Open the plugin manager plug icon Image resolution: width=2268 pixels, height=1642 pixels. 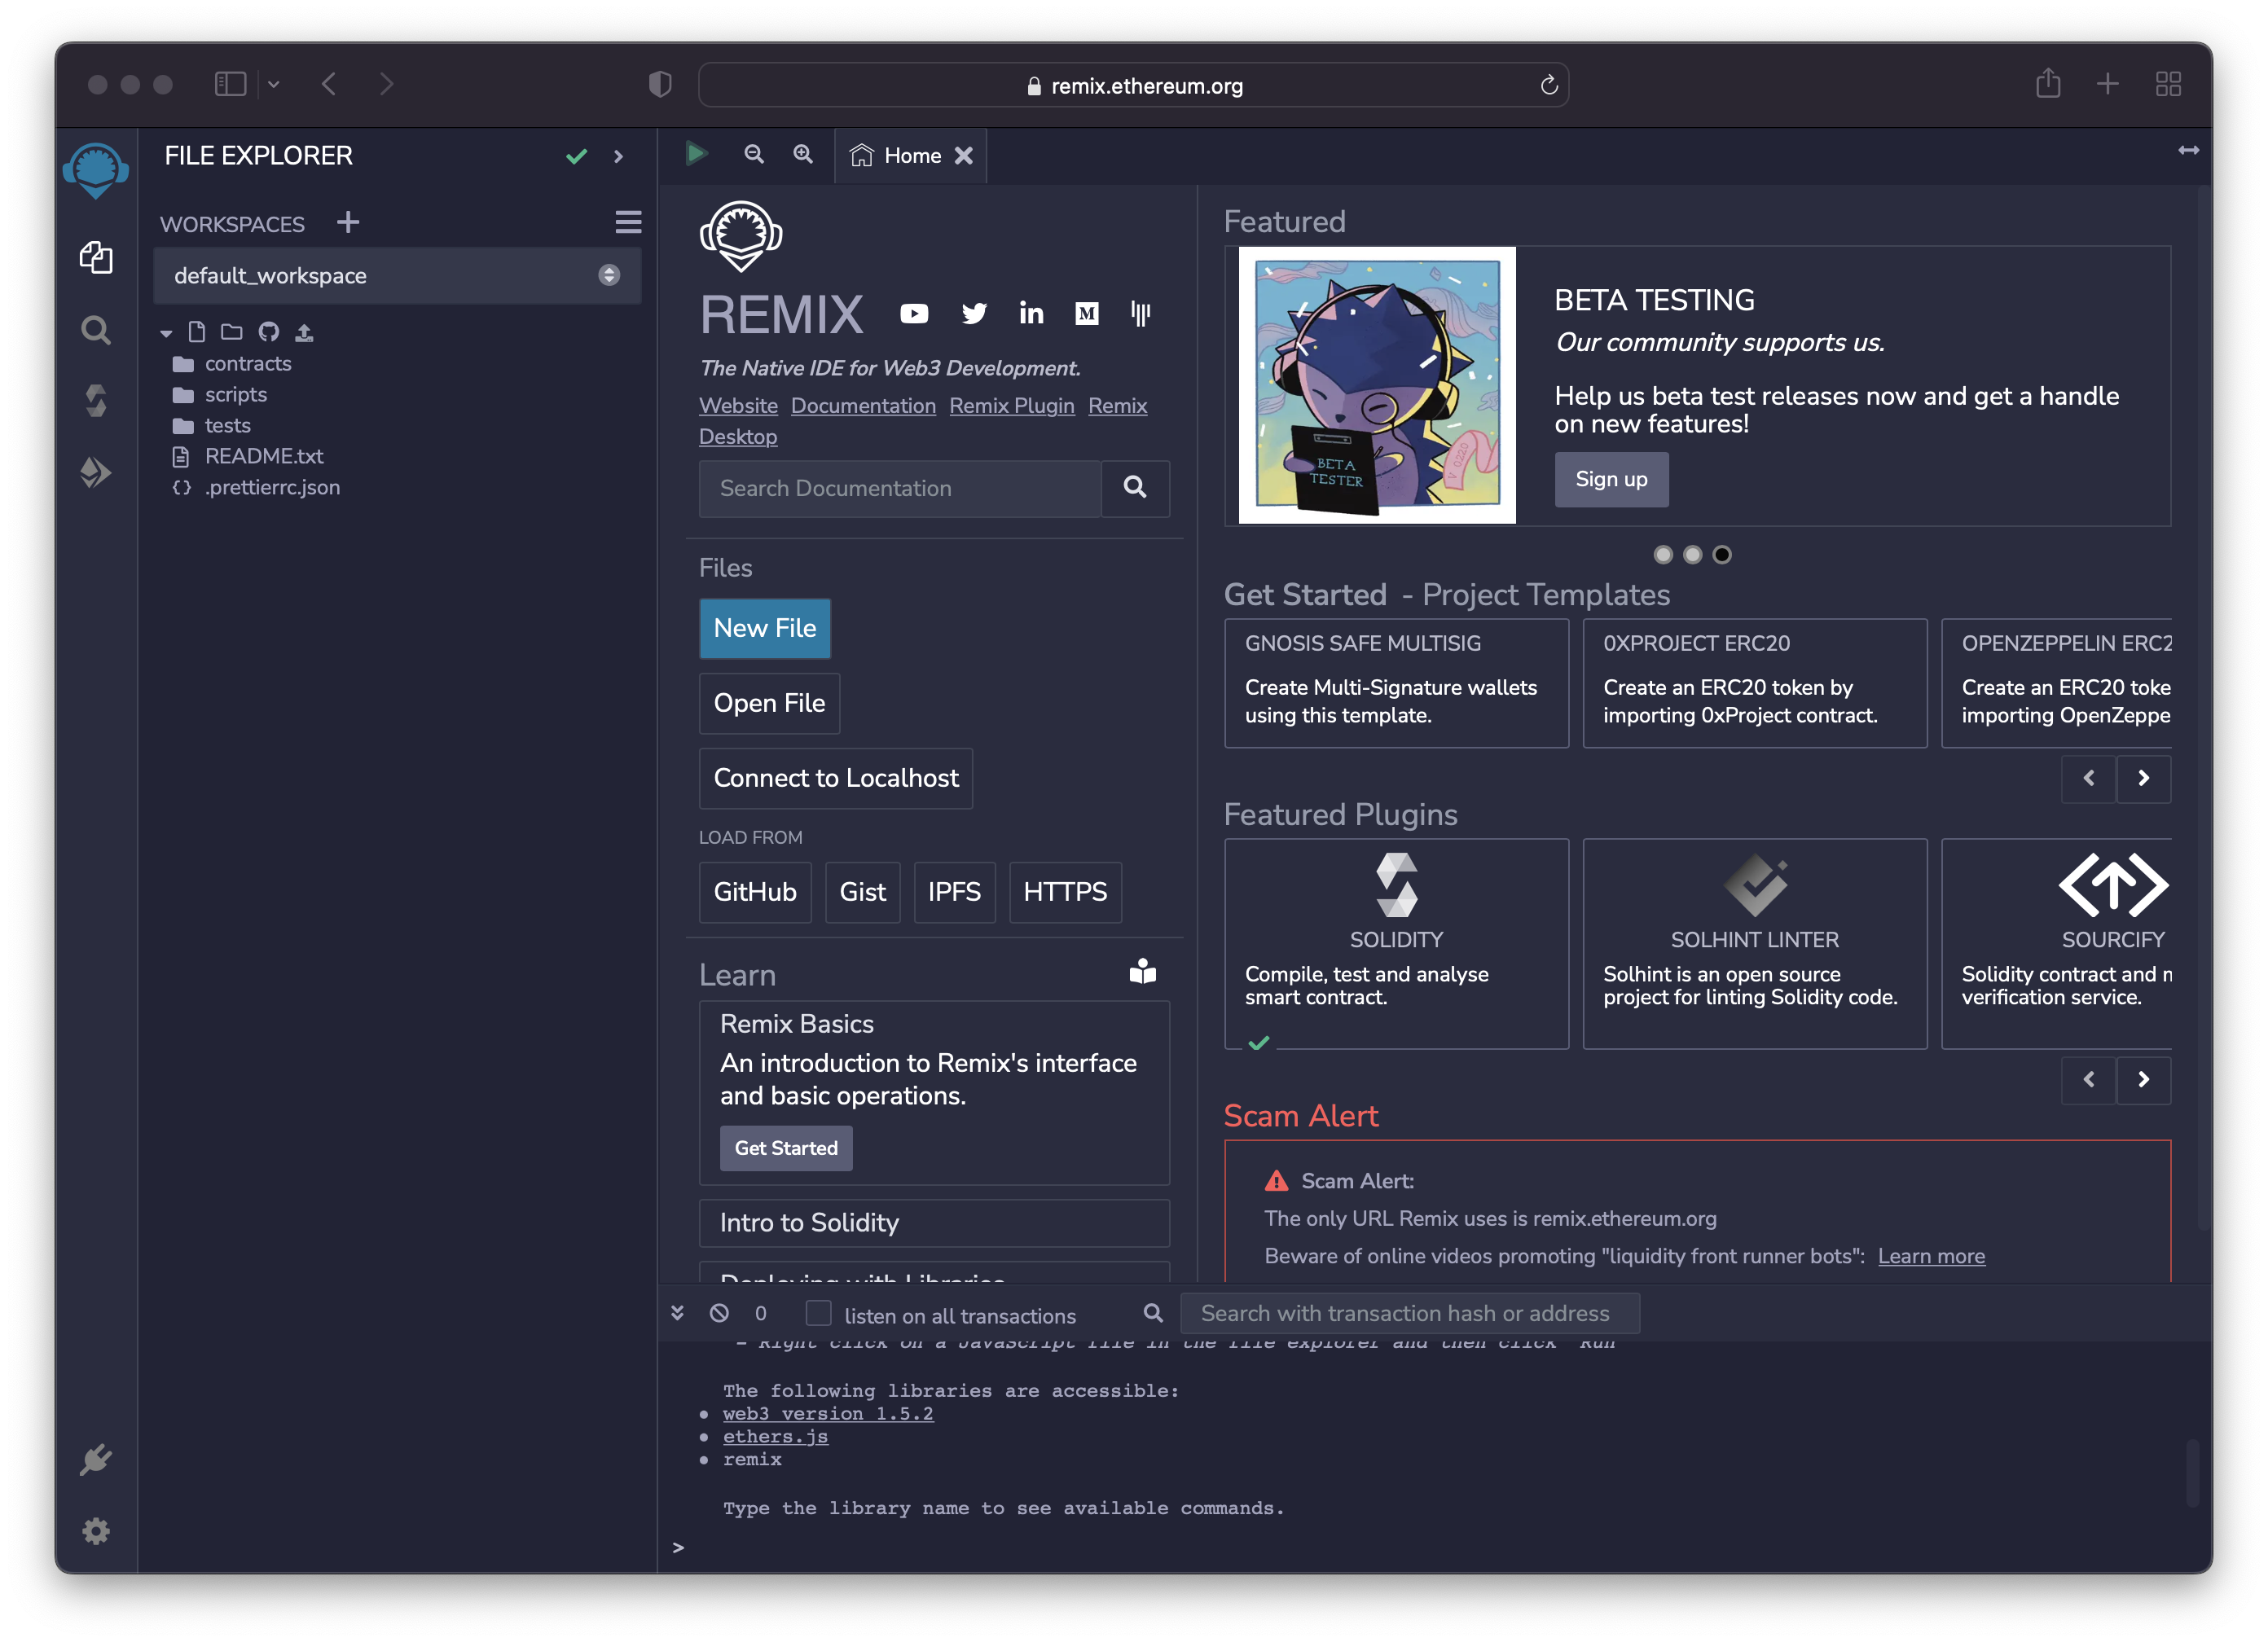tap(96, 1458)
